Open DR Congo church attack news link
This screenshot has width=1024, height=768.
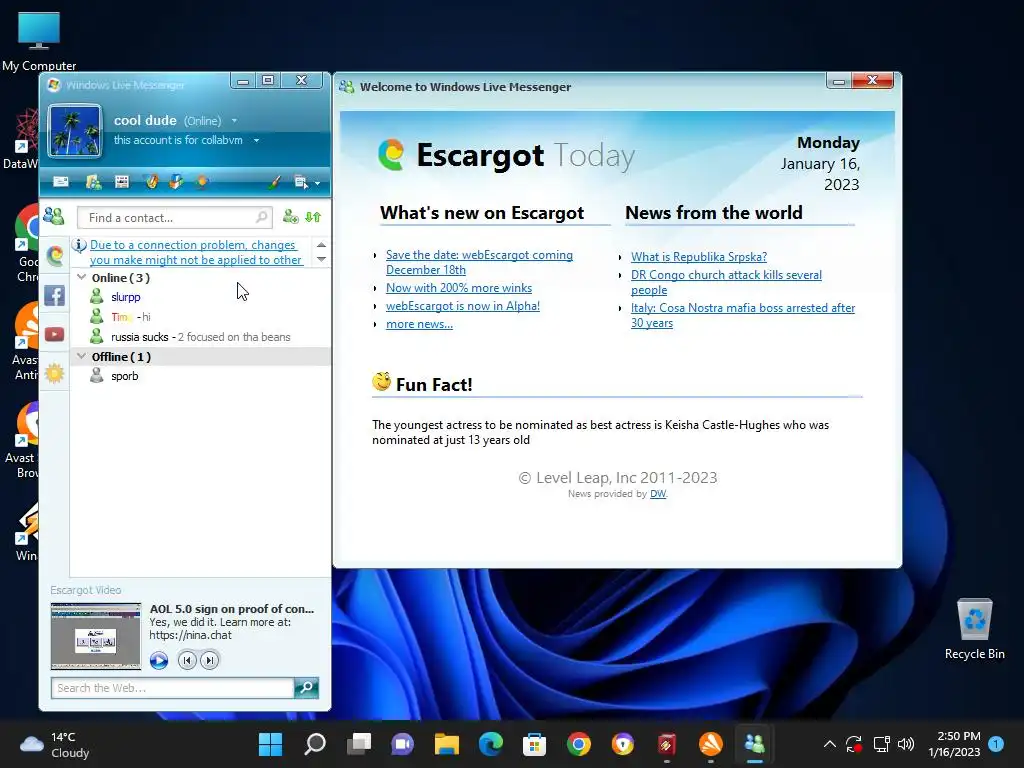726,282
